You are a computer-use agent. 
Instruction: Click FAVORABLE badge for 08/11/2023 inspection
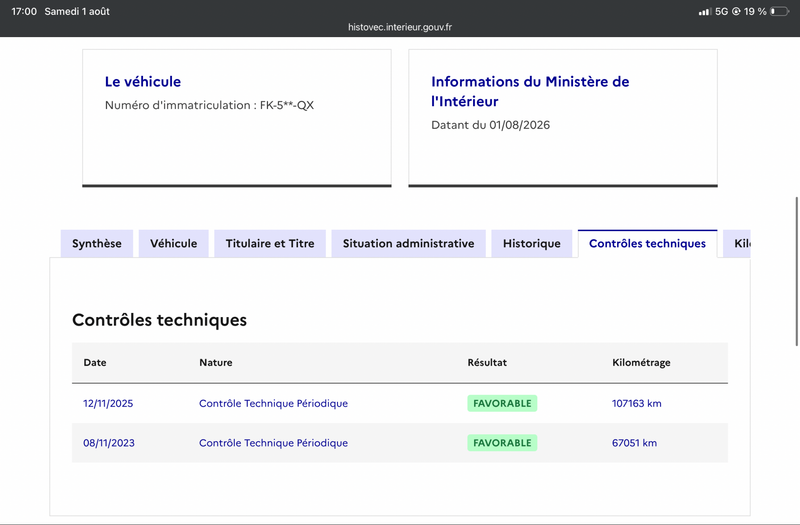point(502,443)
